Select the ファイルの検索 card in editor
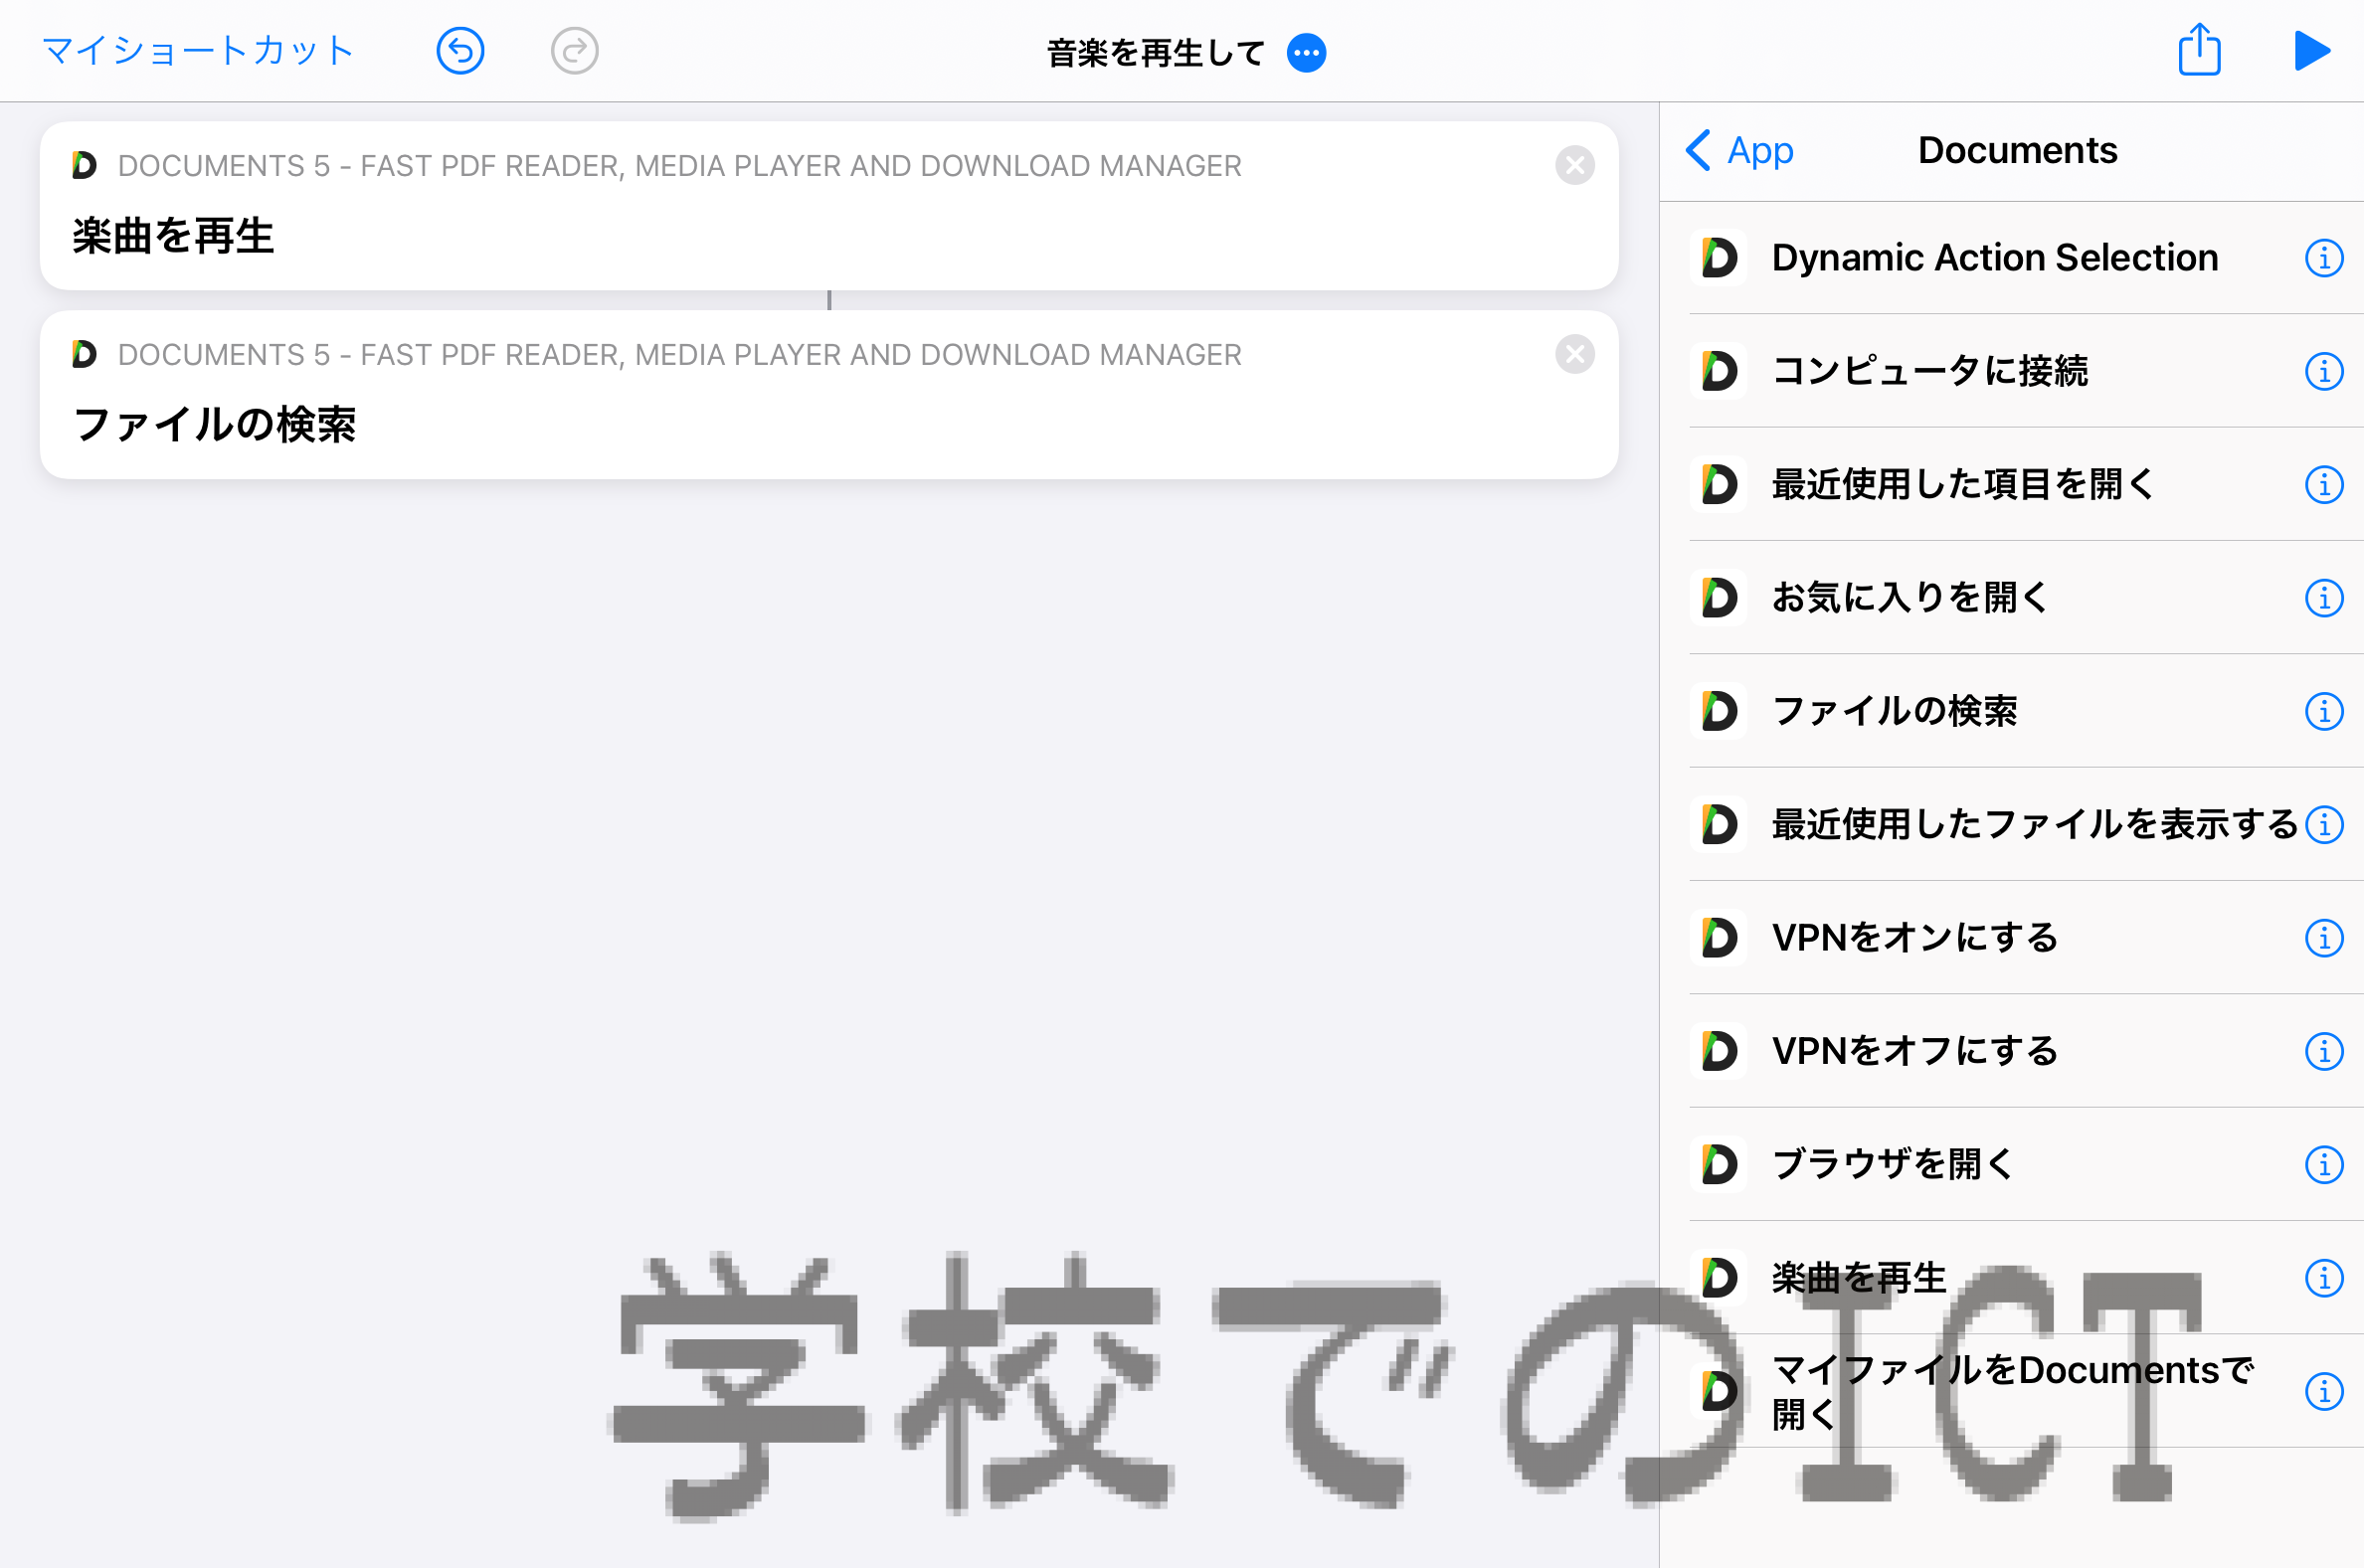Viewport: 2364px width, 1568px height. (829, 395)
